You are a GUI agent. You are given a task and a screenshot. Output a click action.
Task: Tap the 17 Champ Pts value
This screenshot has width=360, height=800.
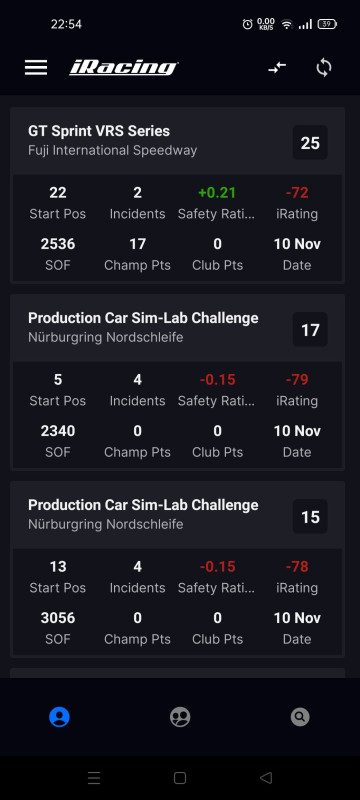(137, 244)
